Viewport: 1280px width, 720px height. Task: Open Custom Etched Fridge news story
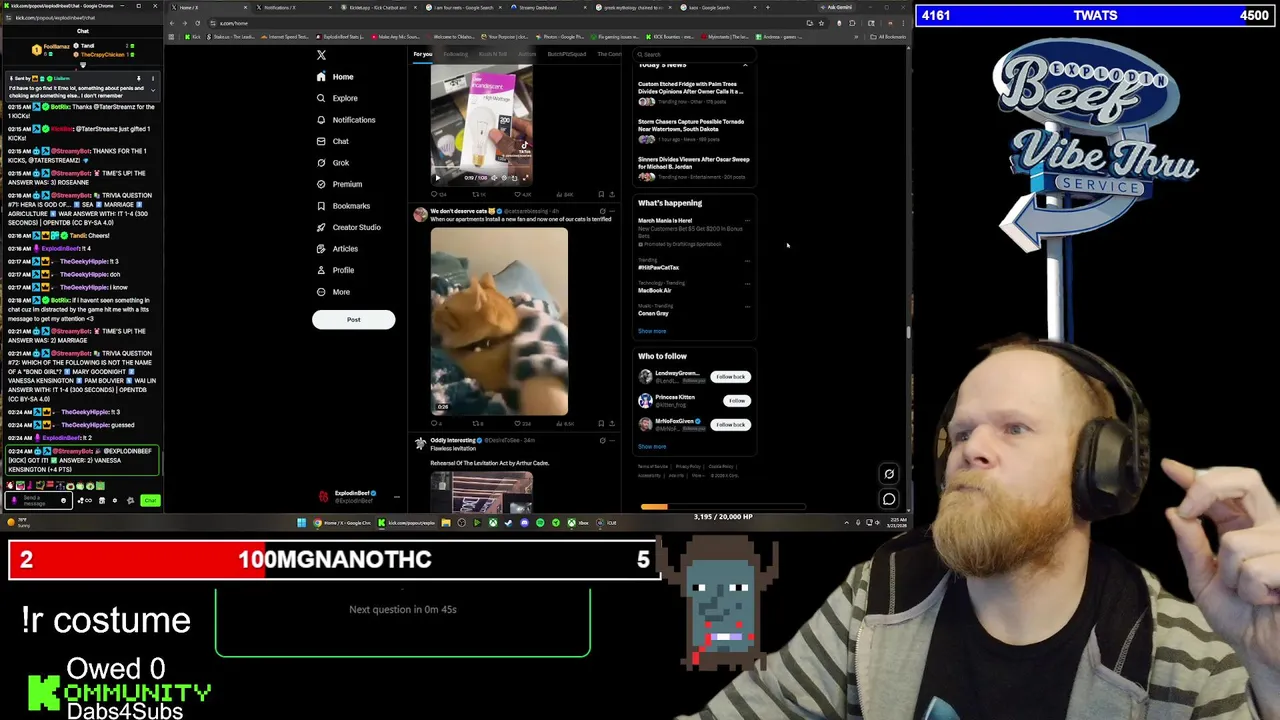pyautogui.click(x=693, y=93)
